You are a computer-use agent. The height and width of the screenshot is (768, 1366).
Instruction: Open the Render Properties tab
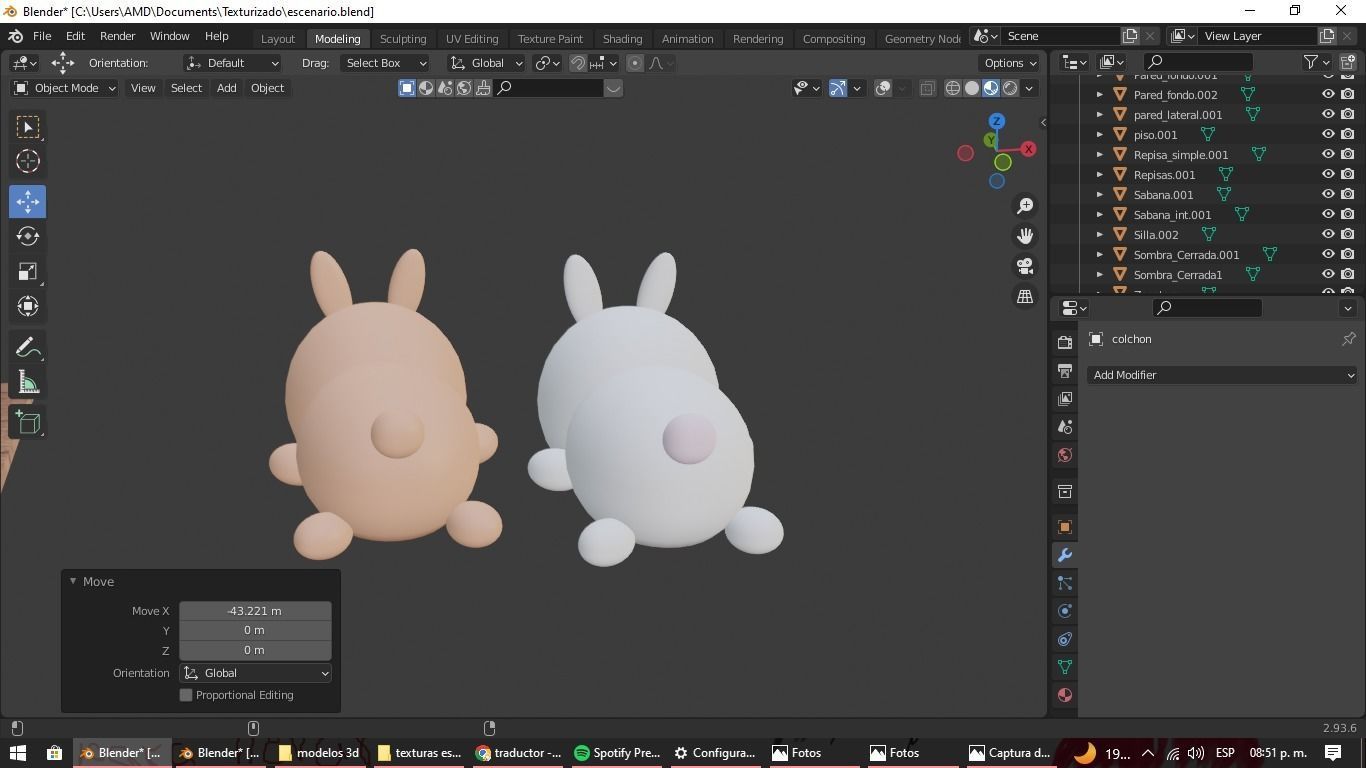[1064, 341]
